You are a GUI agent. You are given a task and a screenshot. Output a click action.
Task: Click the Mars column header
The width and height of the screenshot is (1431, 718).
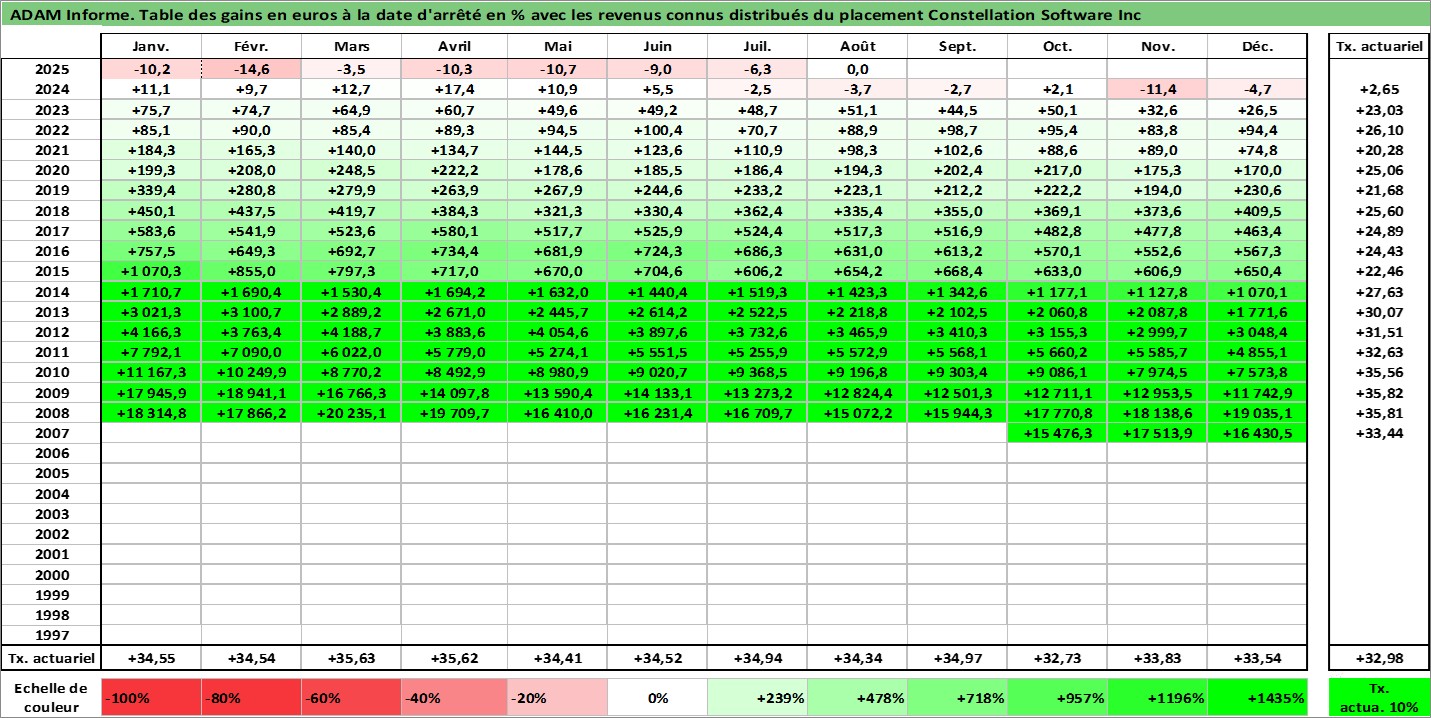coord(351,47)
